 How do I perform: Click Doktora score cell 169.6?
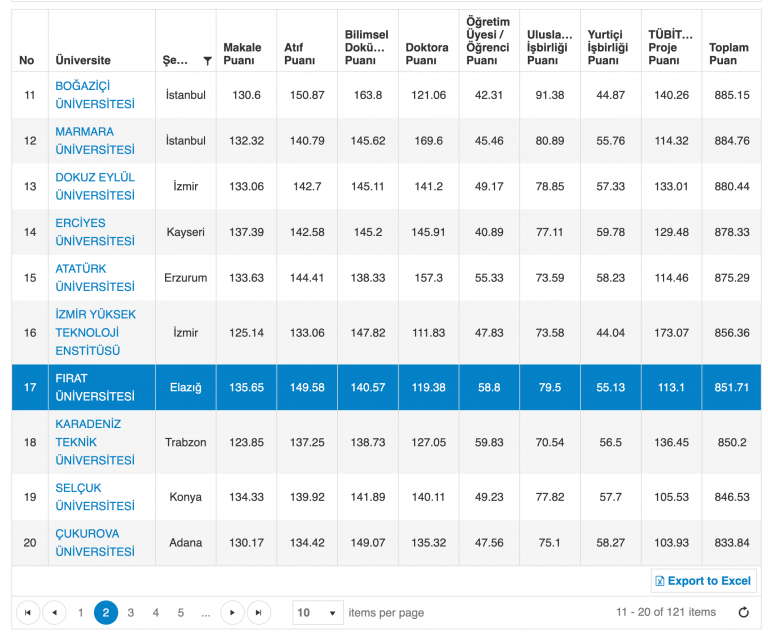pyautogui.click(x=429, y=141)
